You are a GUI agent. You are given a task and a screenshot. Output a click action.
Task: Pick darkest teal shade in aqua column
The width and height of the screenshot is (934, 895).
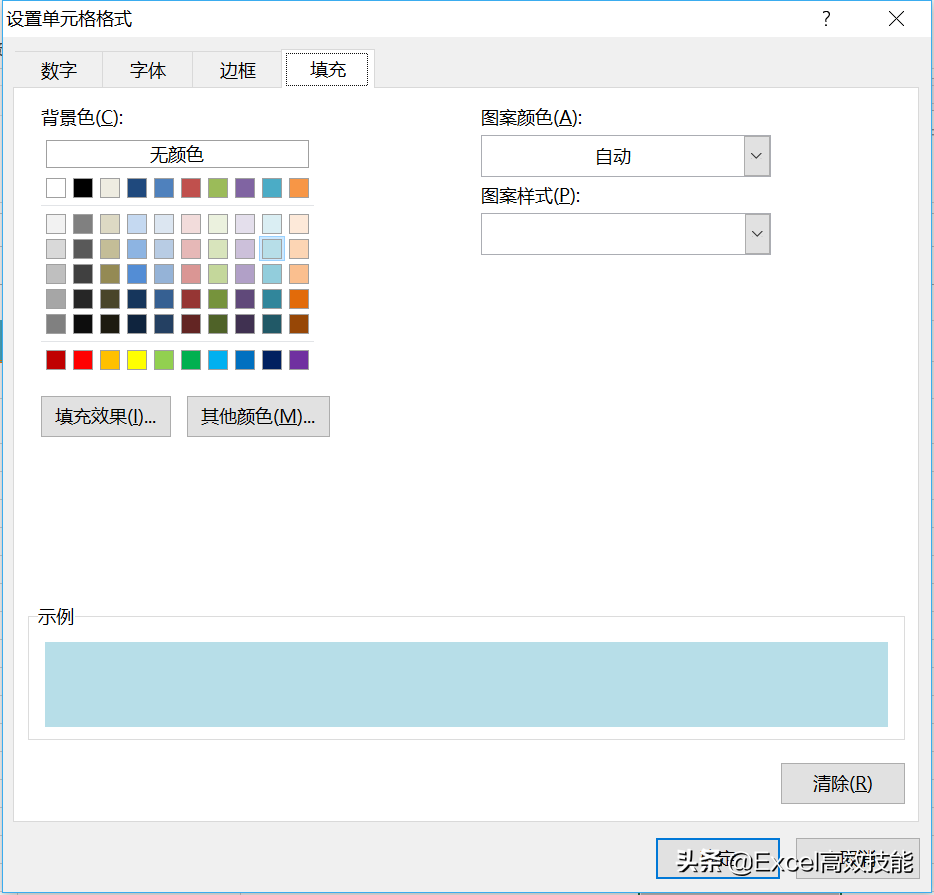point(272,324)
